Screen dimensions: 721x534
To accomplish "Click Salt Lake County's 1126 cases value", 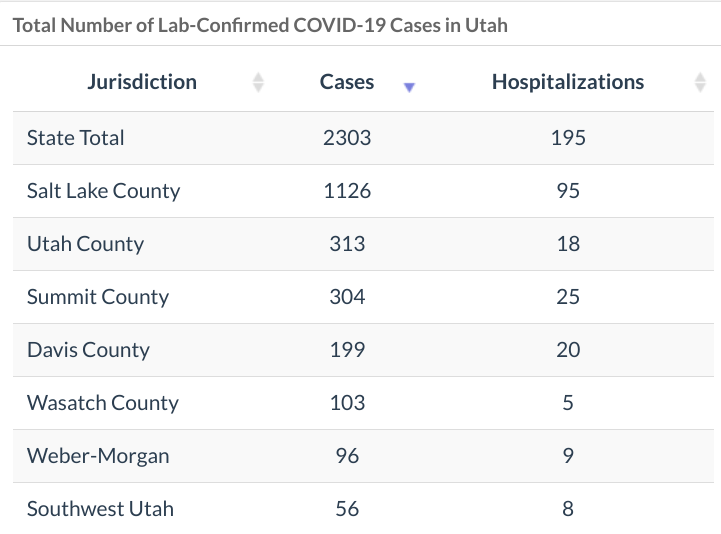I will 347,191.
